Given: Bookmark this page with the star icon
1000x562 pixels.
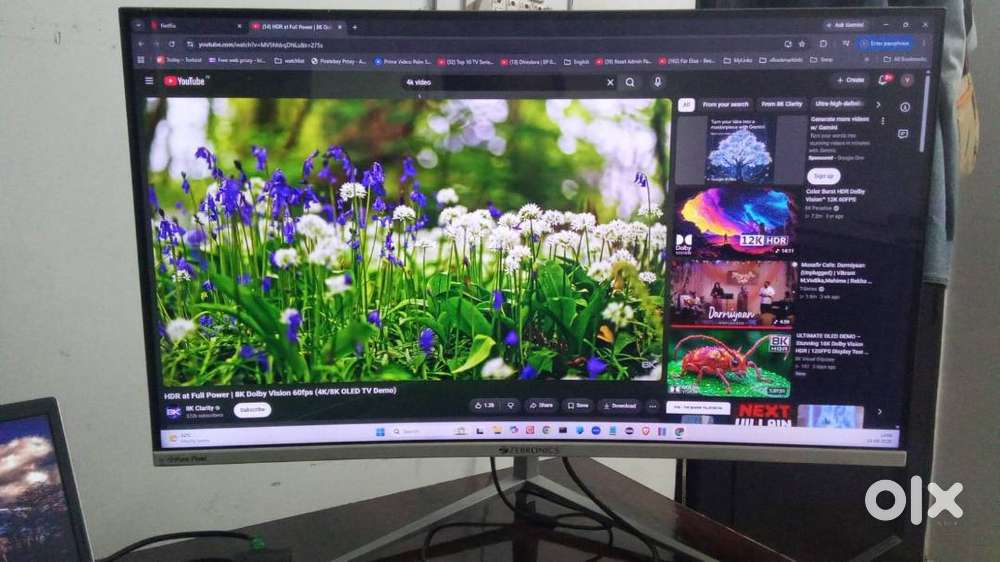Looking at the screenshot, I should 802,44.
